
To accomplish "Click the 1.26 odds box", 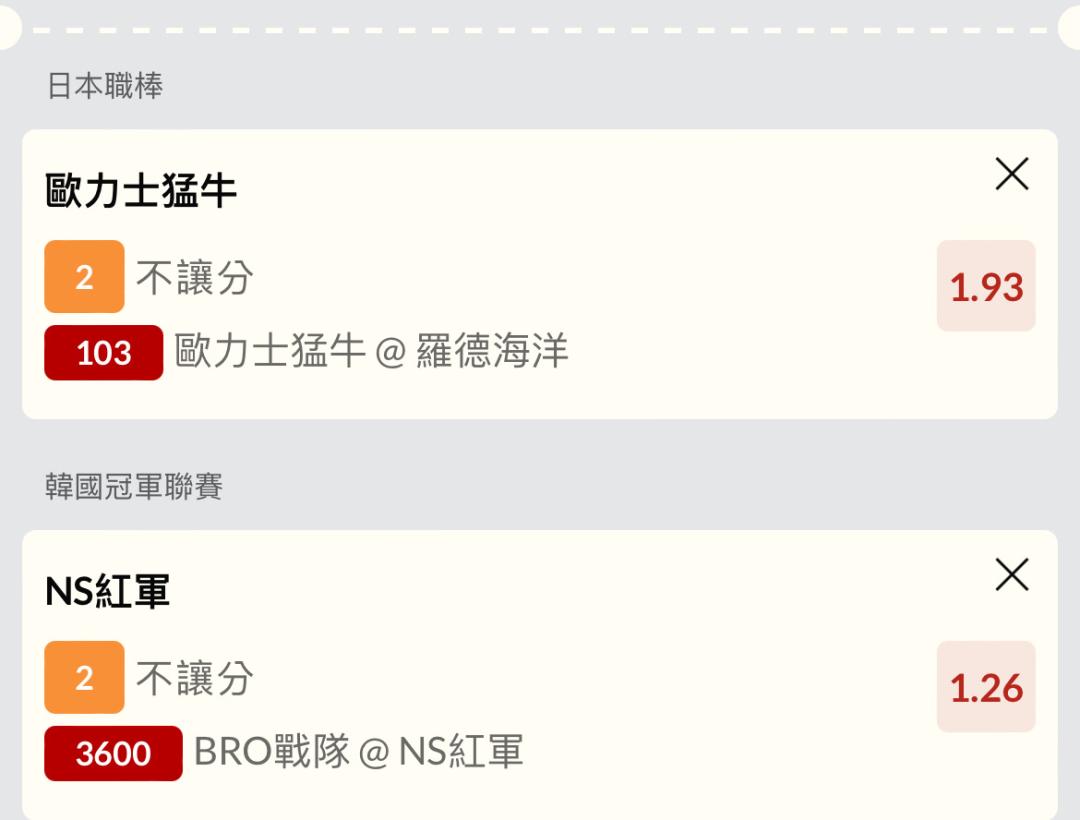I will (x=986, y=687).
